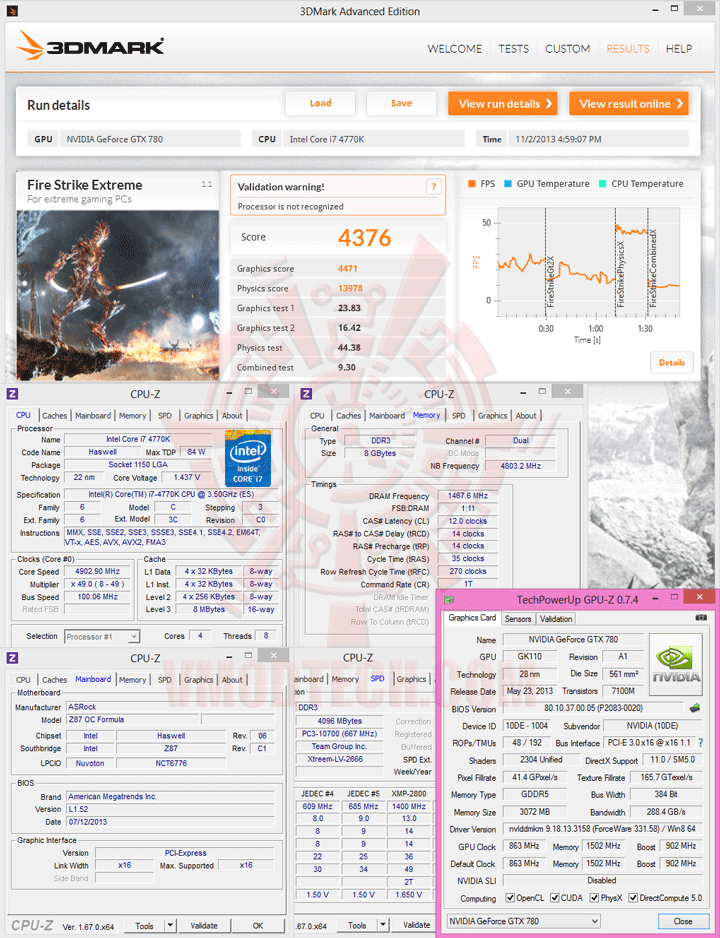Click the CPU Temperature teal legend square
Image resolution: width=720 pixels, height=938 pixels.
point(603,184)
